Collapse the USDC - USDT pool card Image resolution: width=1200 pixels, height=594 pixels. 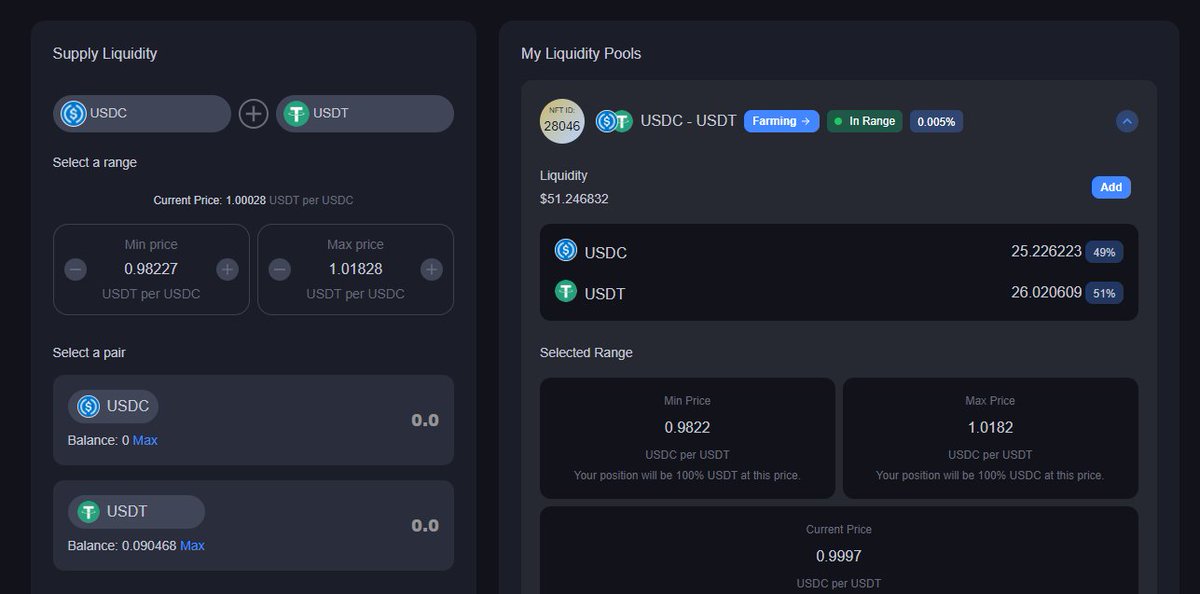coord(1127,121)
